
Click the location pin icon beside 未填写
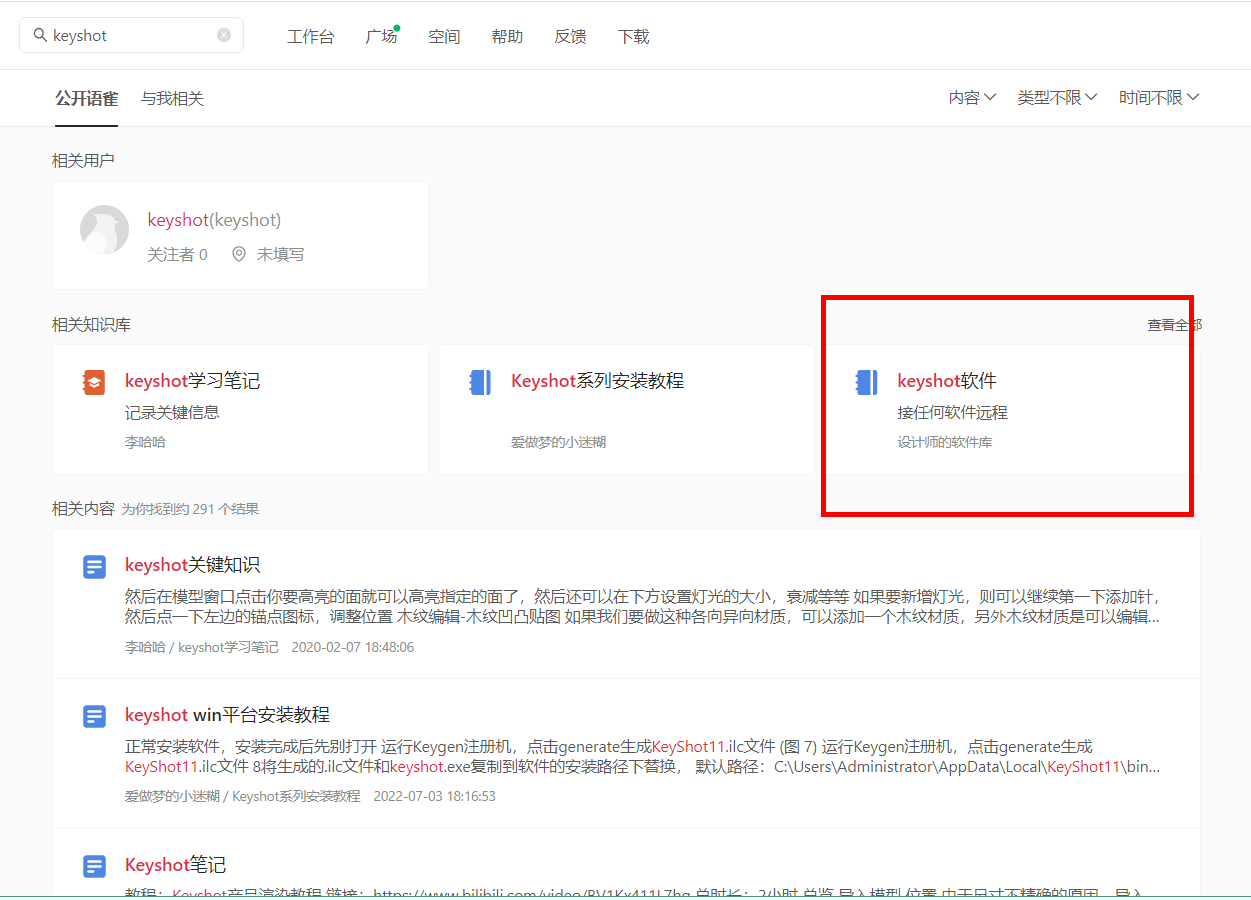(238, 254)
